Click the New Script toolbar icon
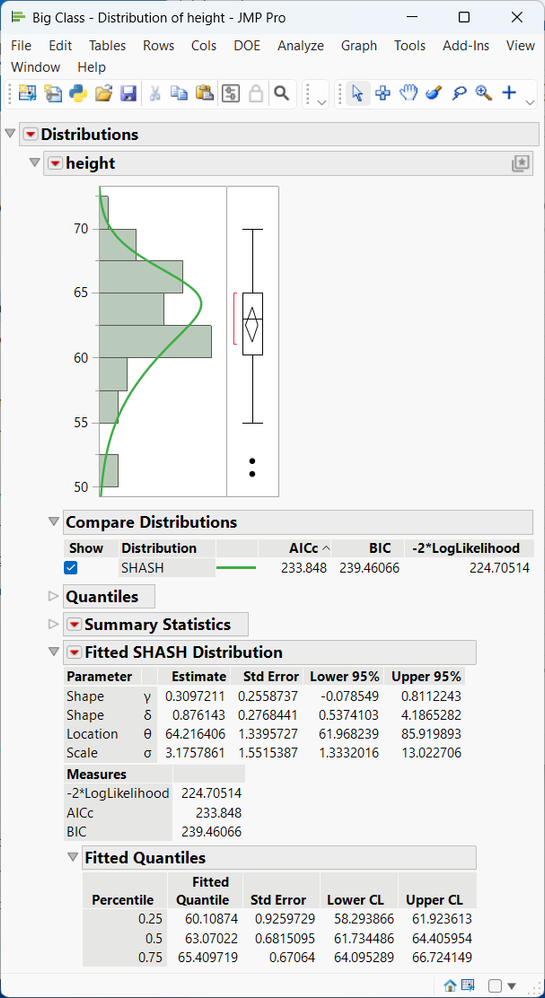 pyautogui.click(x=52, y=94)
